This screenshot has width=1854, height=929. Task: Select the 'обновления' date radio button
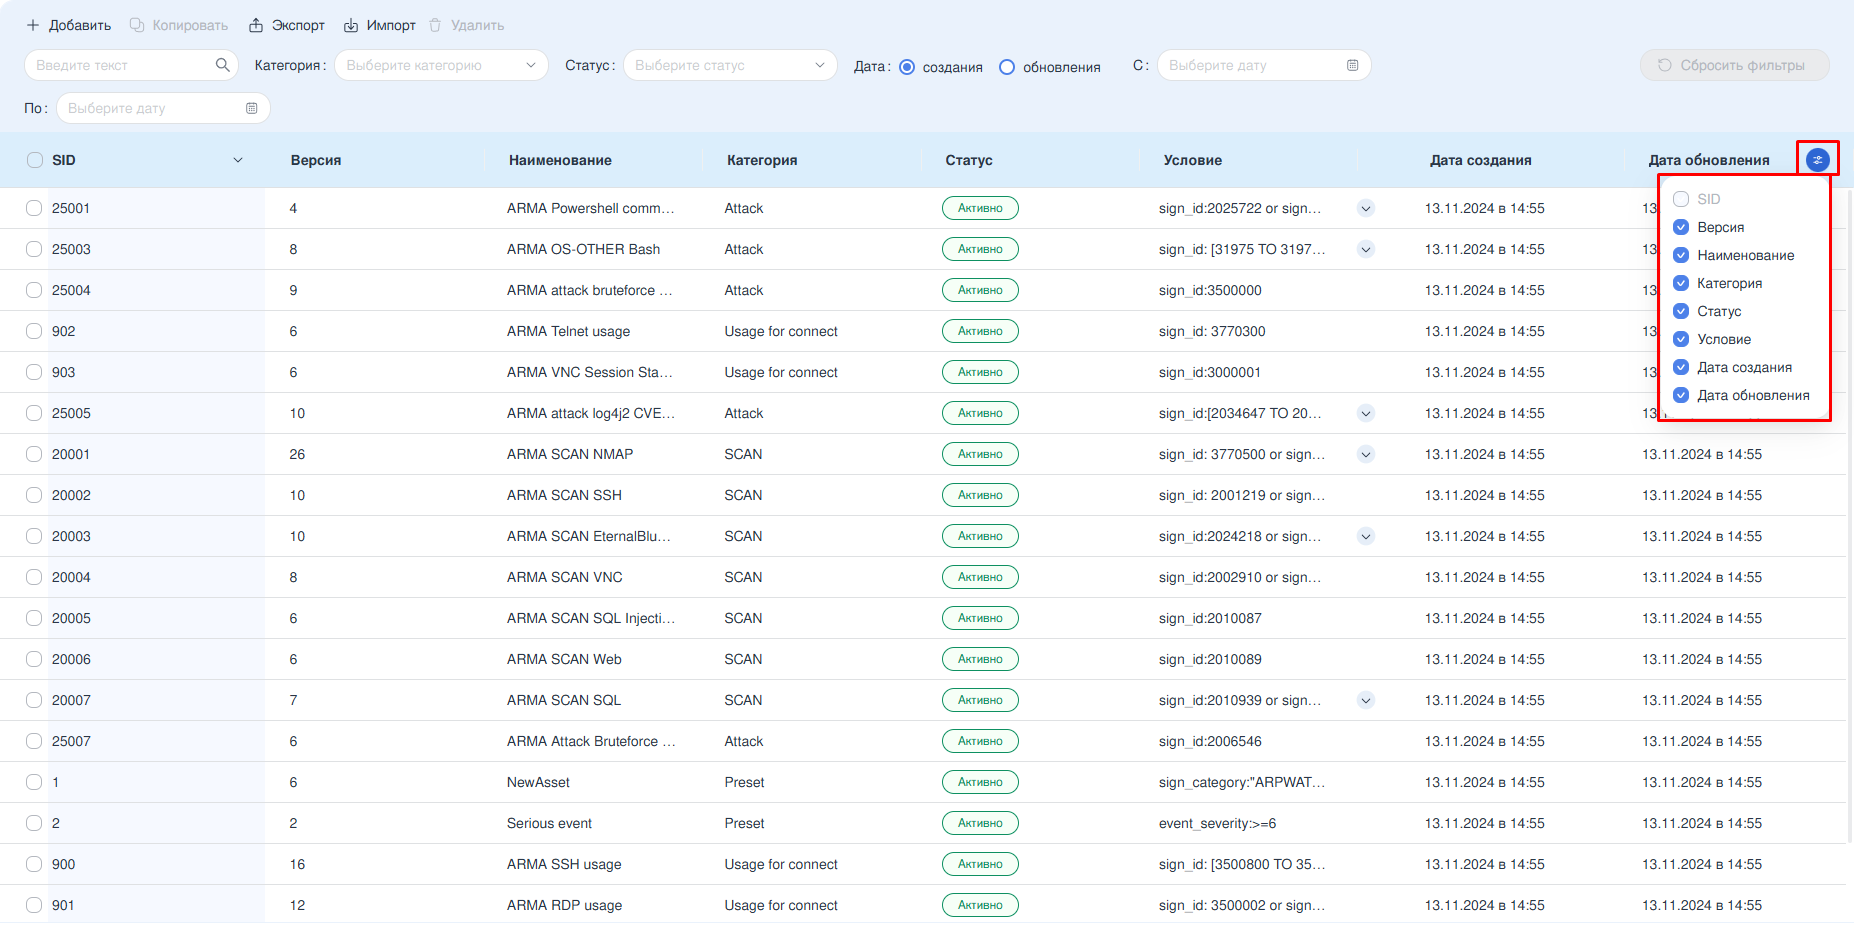pos(1007,67)
